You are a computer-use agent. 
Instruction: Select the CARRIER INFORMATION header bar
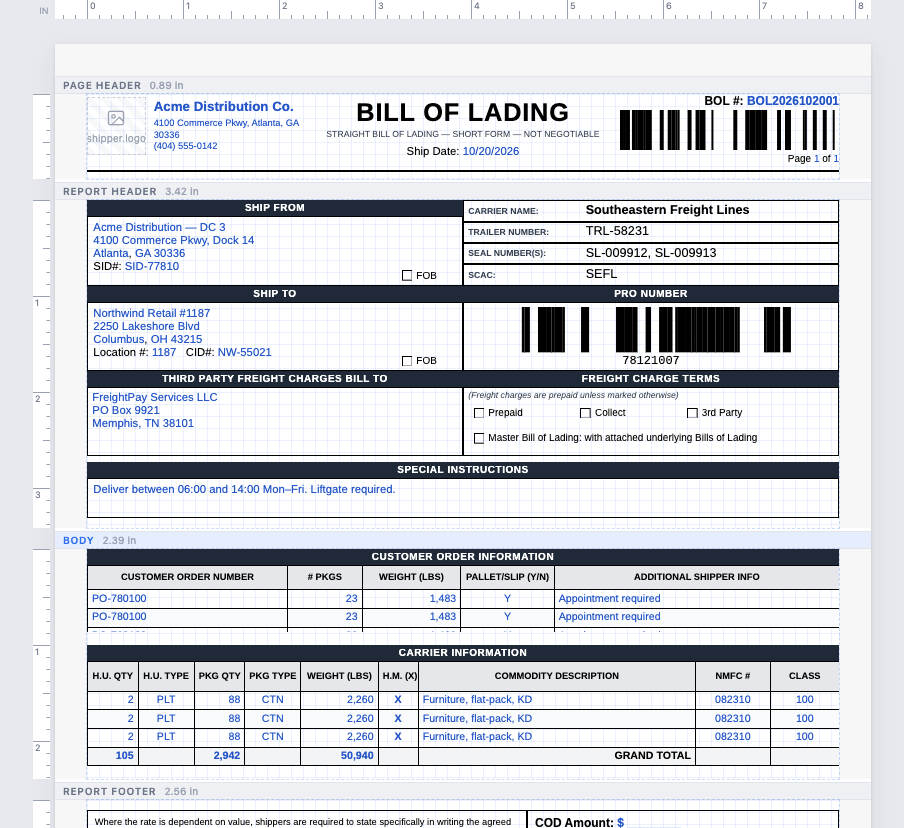pyautogui.click(x=463, y=653)
